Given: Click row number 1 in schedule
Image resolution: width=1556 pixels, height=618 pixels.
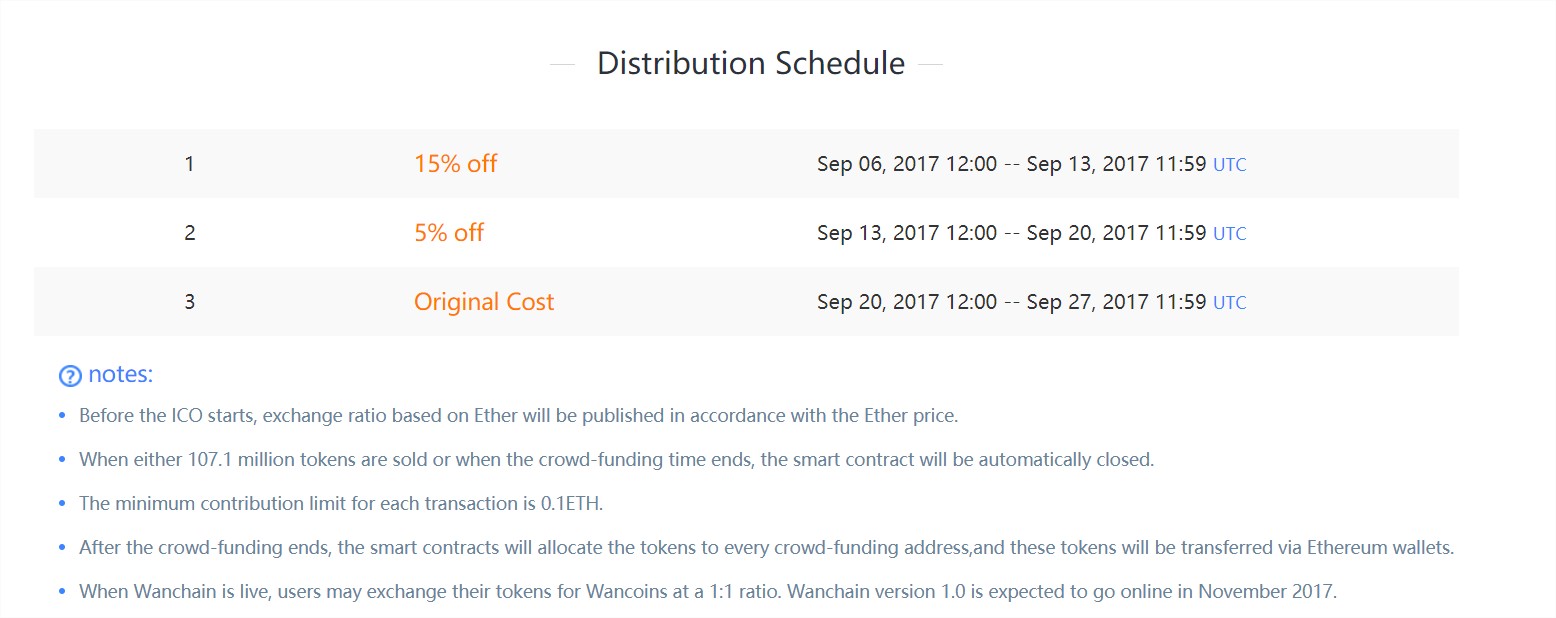Looking at the screenshot, I should tap(190, 164).
